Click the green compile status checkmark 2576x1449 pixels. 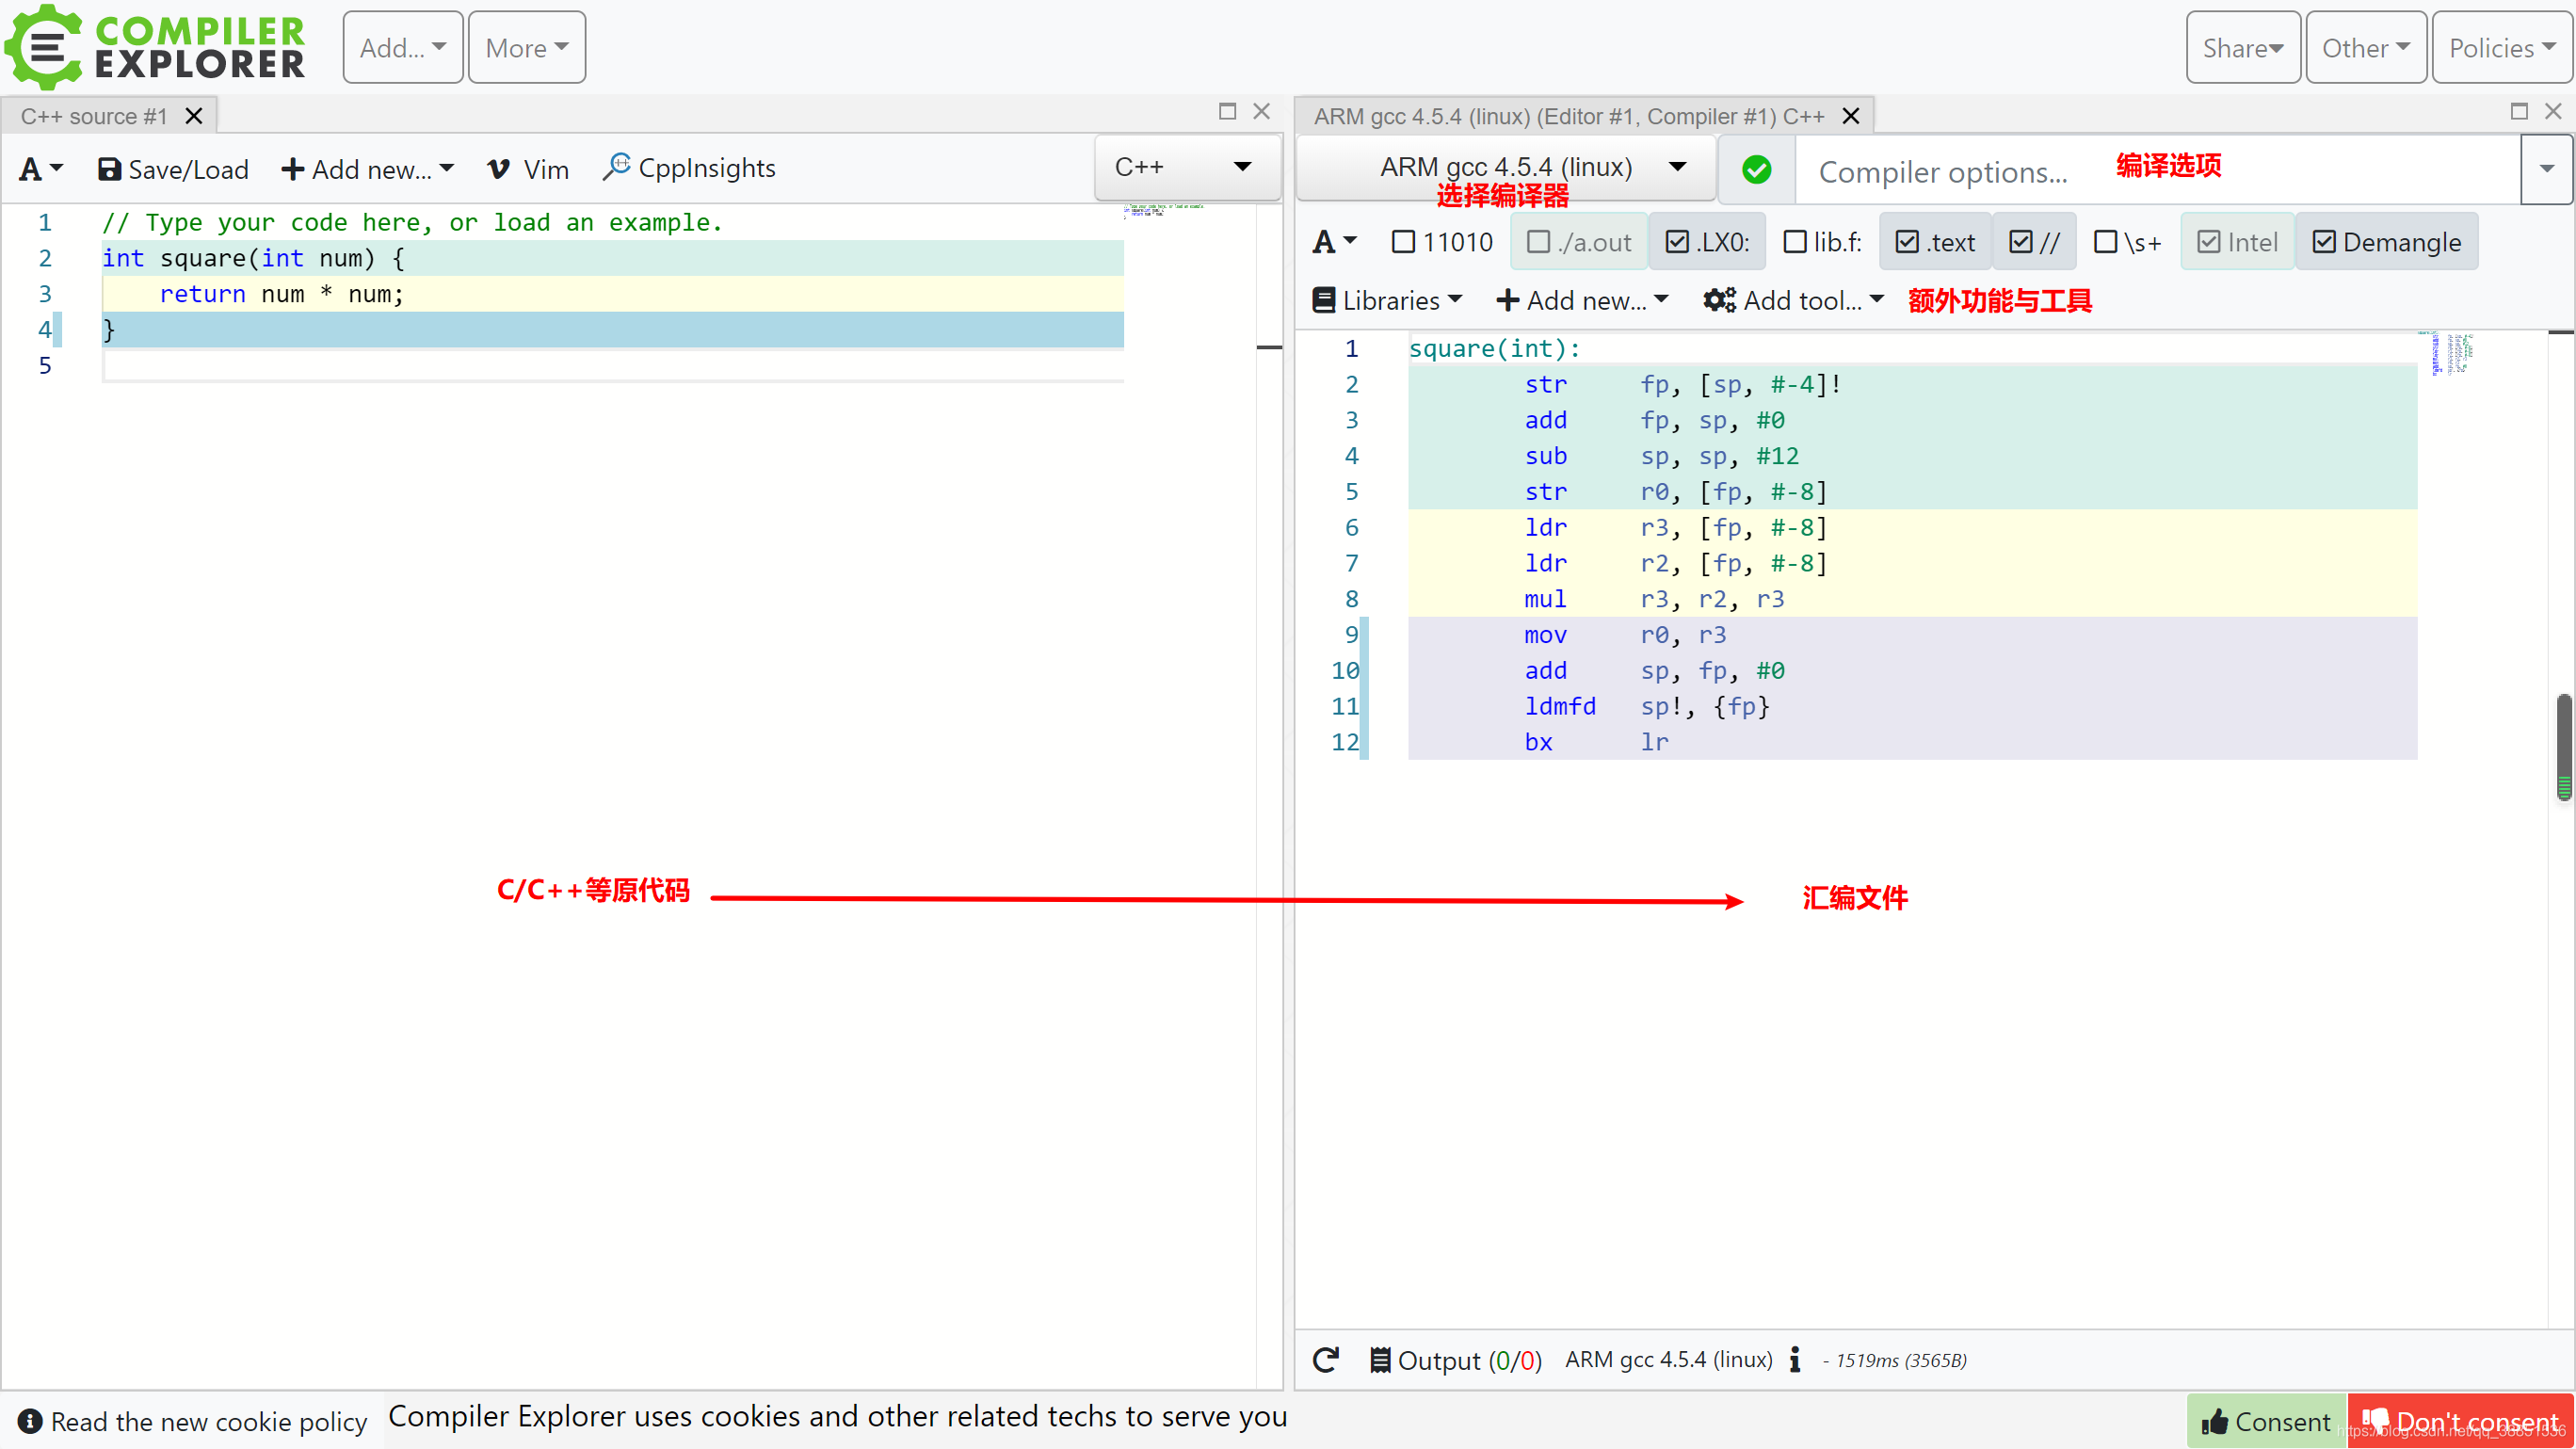click(1756, 170)
